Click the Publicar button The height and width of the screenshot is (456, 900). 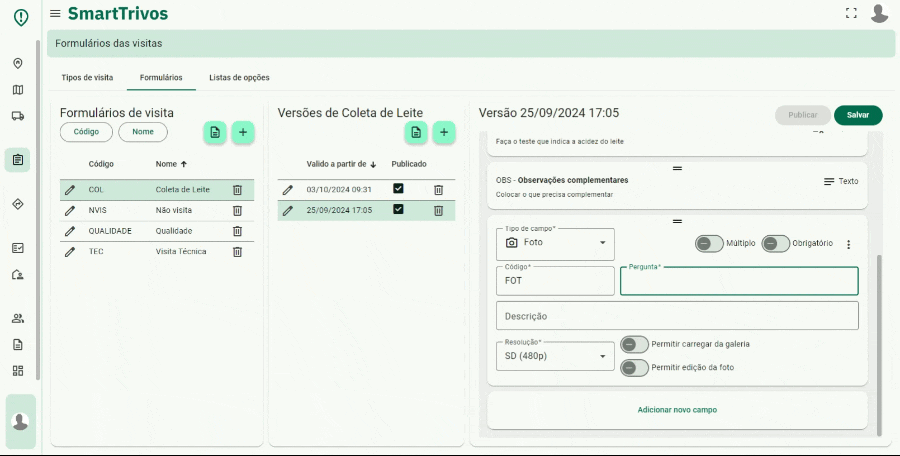pos(802,115)
